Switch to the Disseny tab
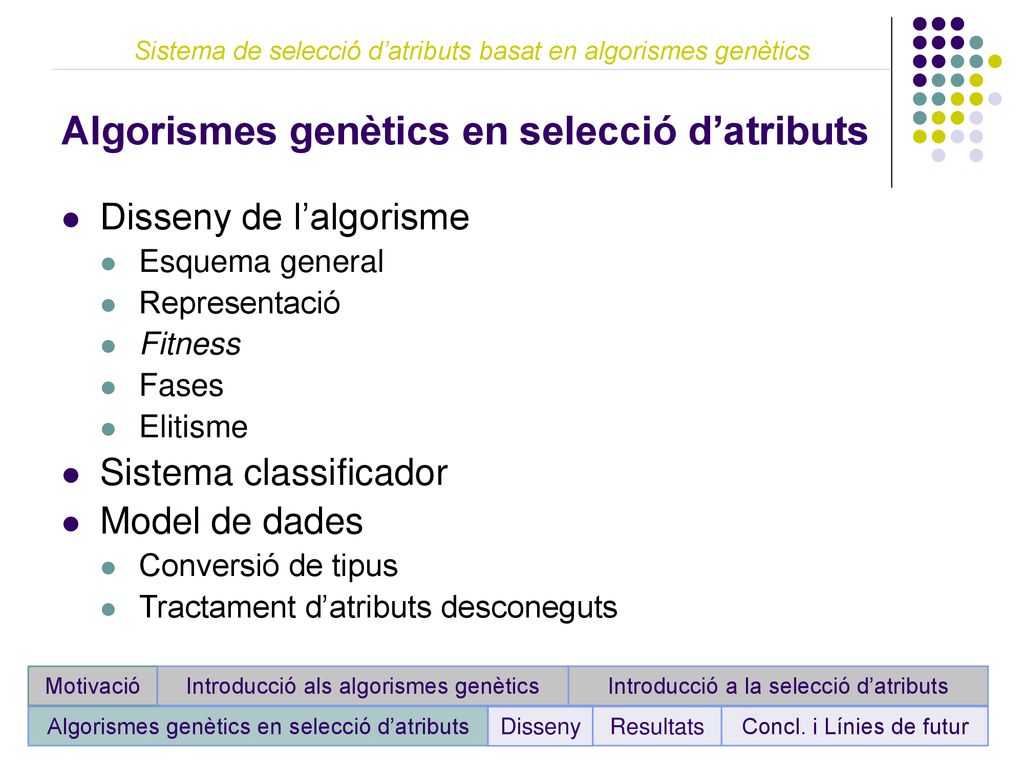This screenshot has height=768, width=1024. tap(540, 726)
